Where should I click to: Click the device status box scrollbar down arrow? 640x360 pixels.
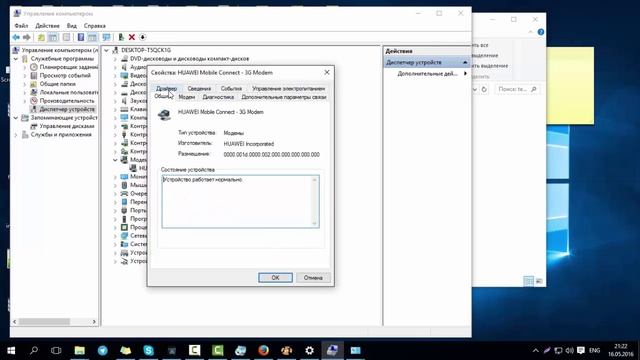pyautogui.click(x=315, y=223)
